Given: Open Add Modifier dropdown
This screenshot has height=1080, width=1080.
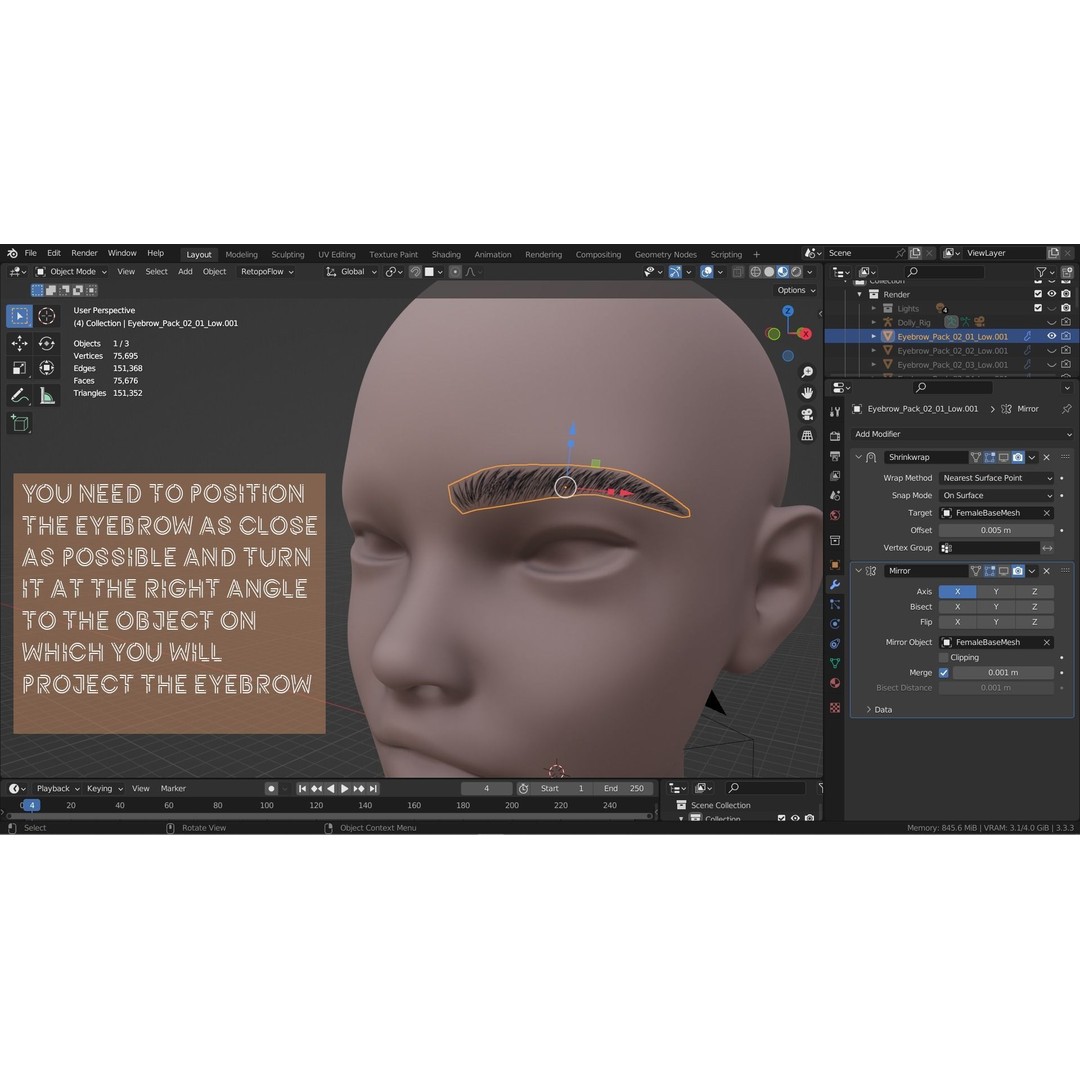Looking at the screenshot, I should (x=962, y=434).
